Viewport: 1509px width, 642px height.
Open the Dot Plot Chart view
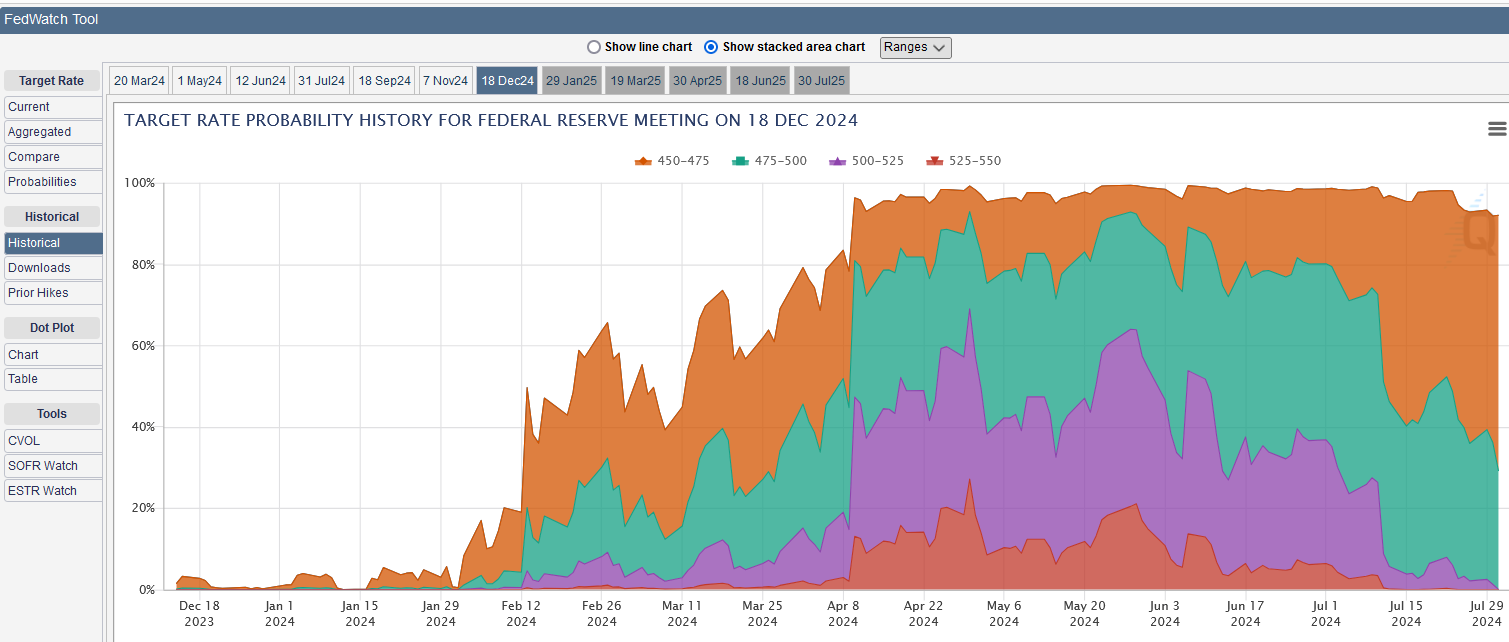click(53, 355)
